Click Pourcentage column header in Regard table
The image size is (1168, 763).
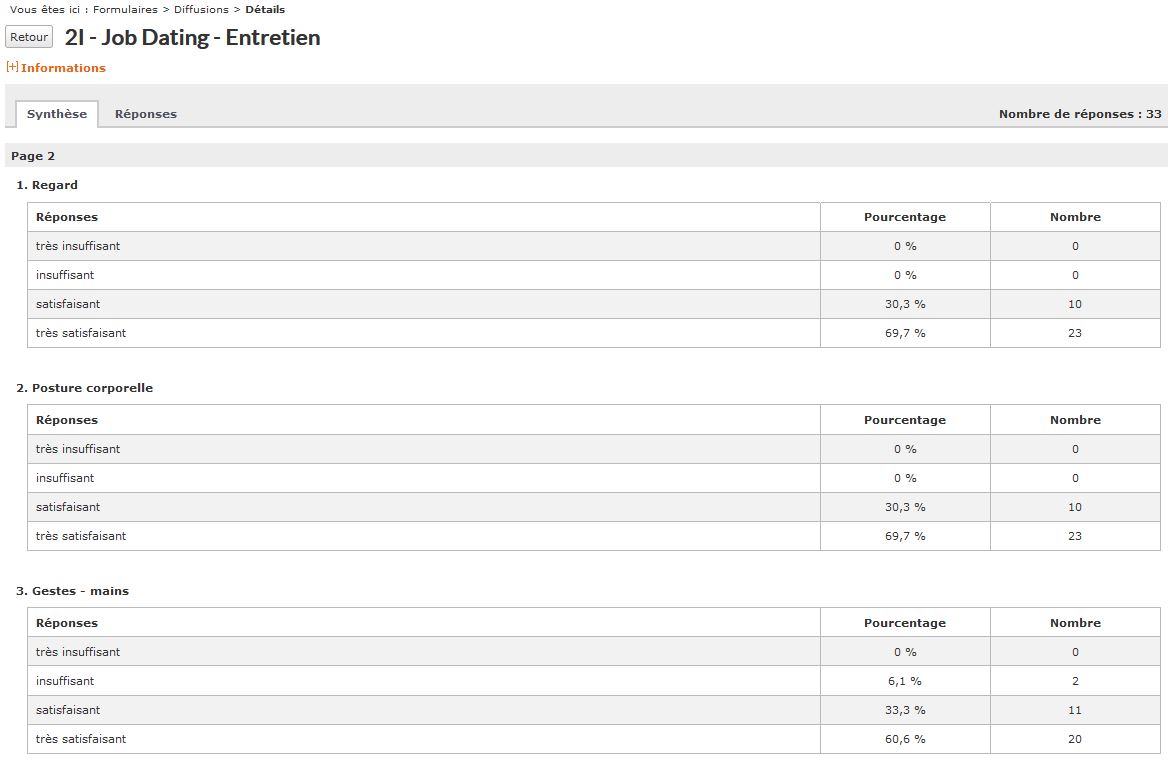(905, 217)
